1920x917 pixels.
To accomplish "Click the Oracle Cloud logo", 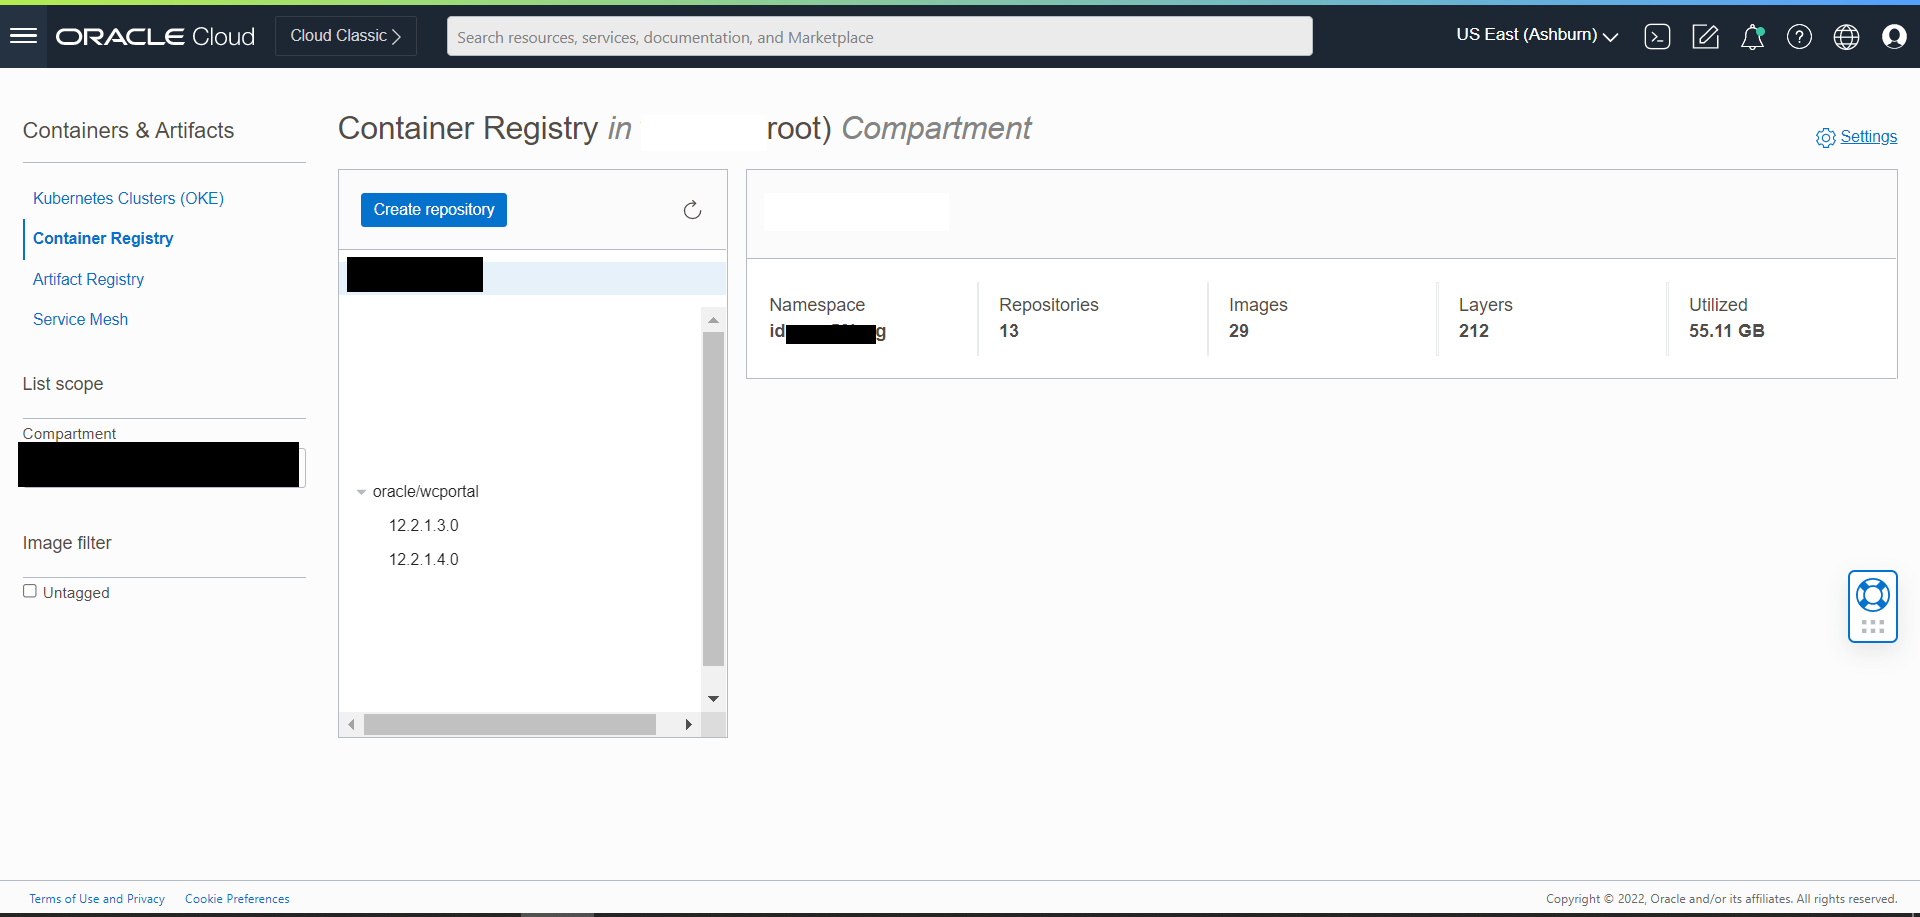I will coord(155,37).
